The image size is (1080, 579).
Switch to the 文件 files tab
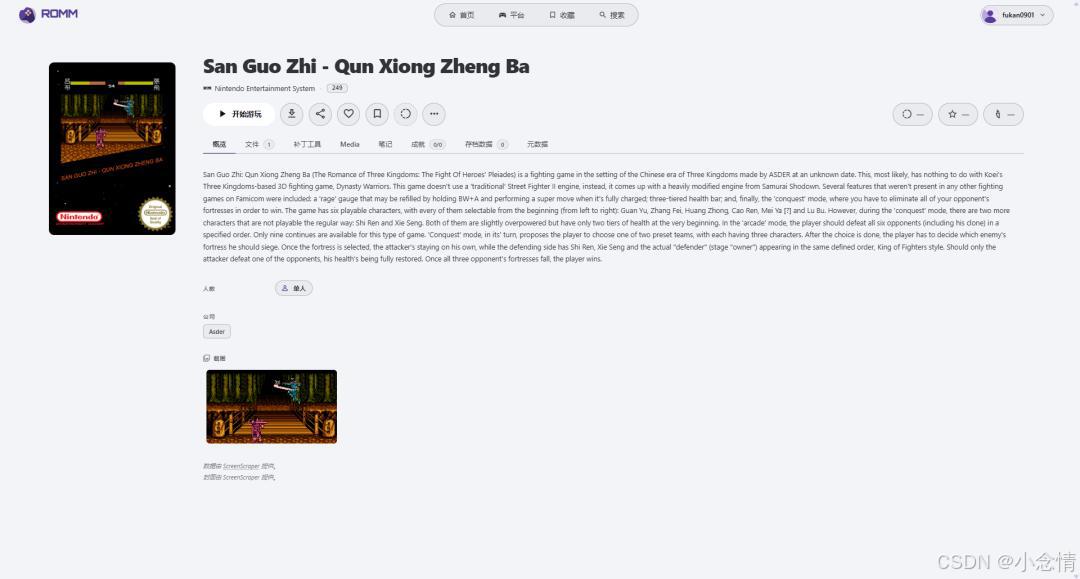coord(259,145)
